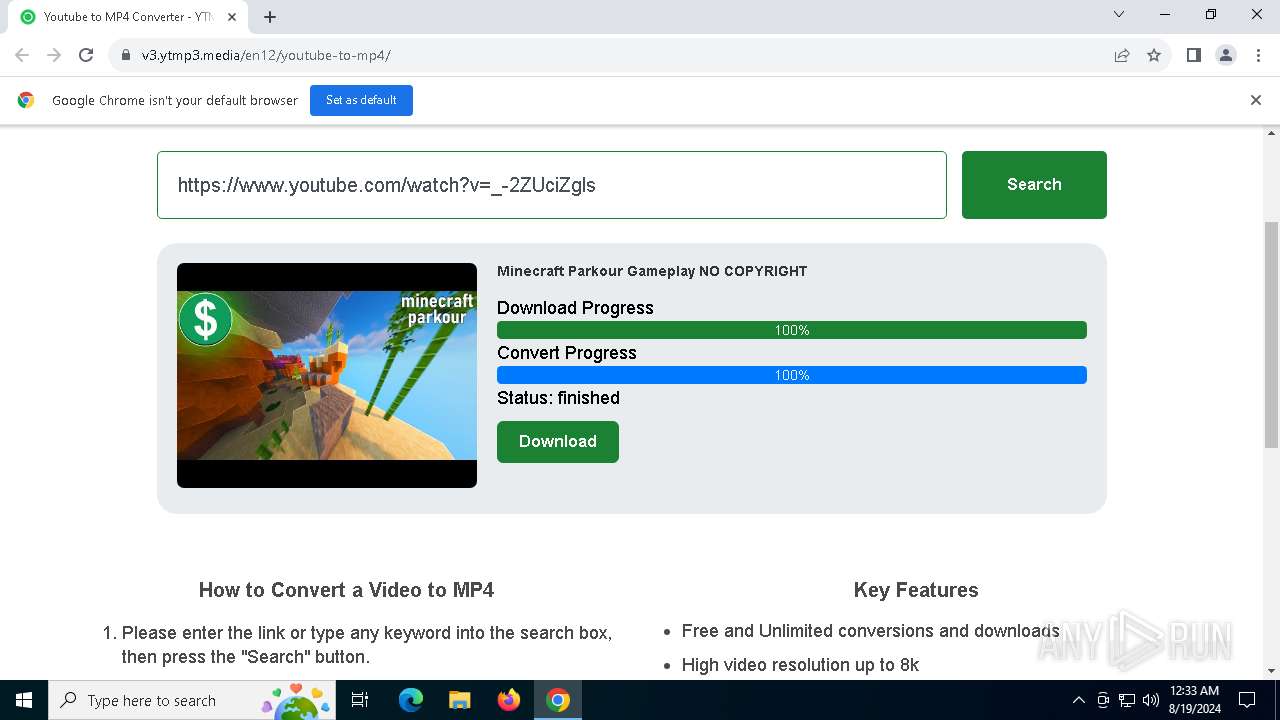Screen dimensions: 1280x720
Task: Click the 'How to Convert a Video to MP4' heading
Action: pos(346,590)
